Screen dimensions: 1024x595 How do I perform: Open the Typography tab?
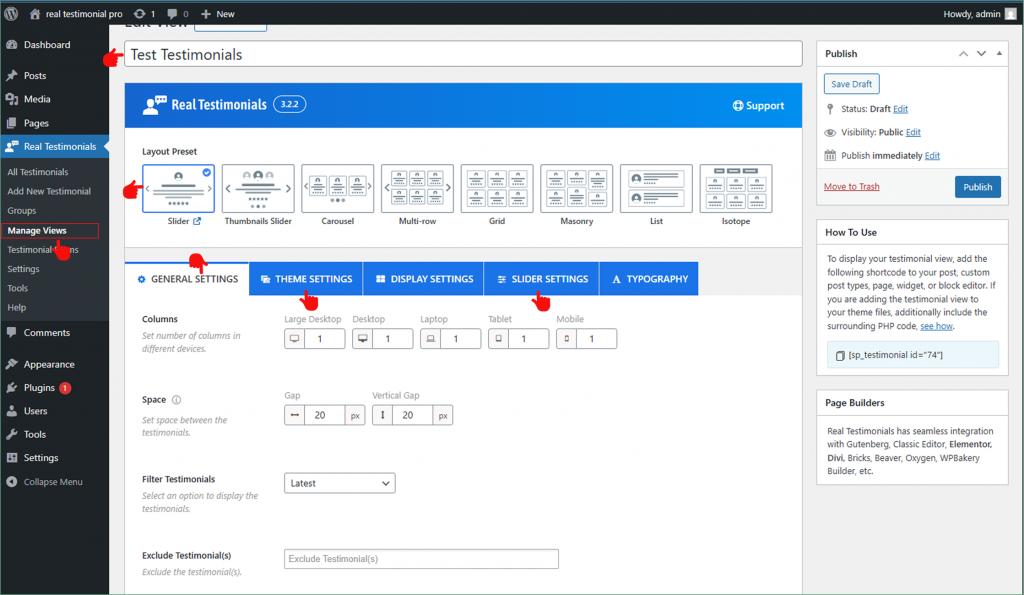point(649,279)
